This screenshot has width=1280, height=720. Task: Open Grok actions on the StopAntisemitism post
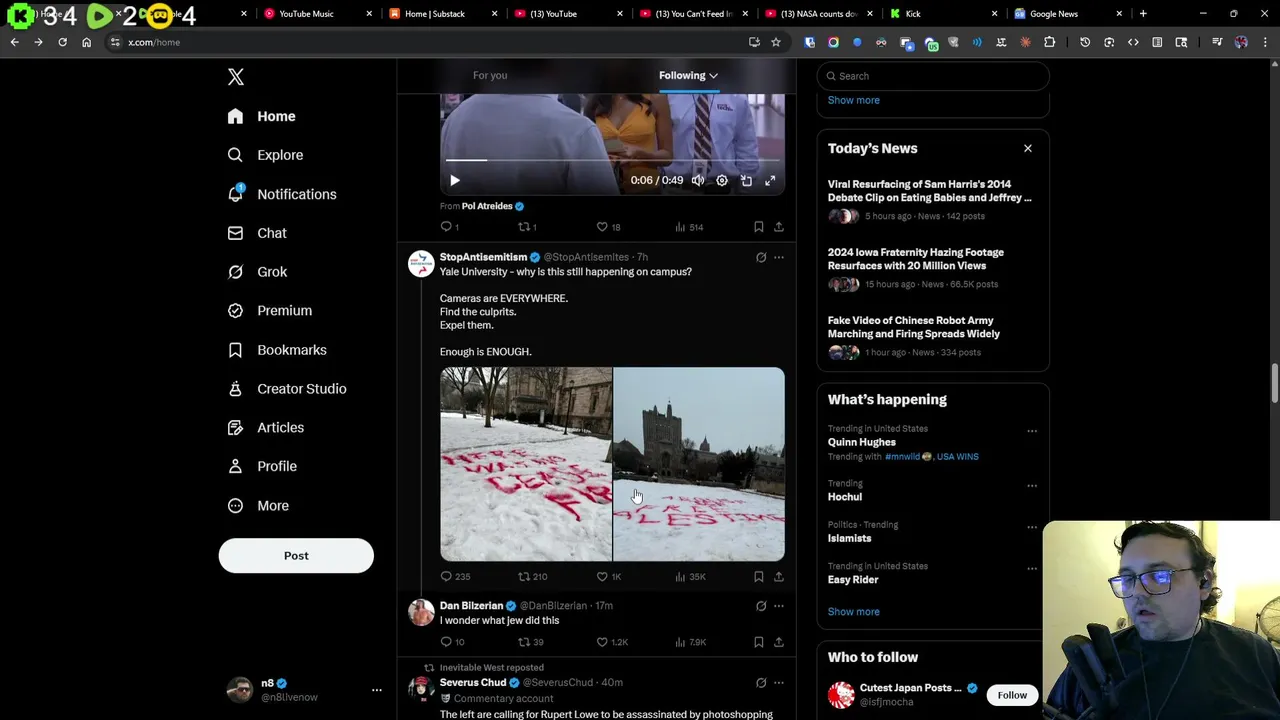[761, 257]
